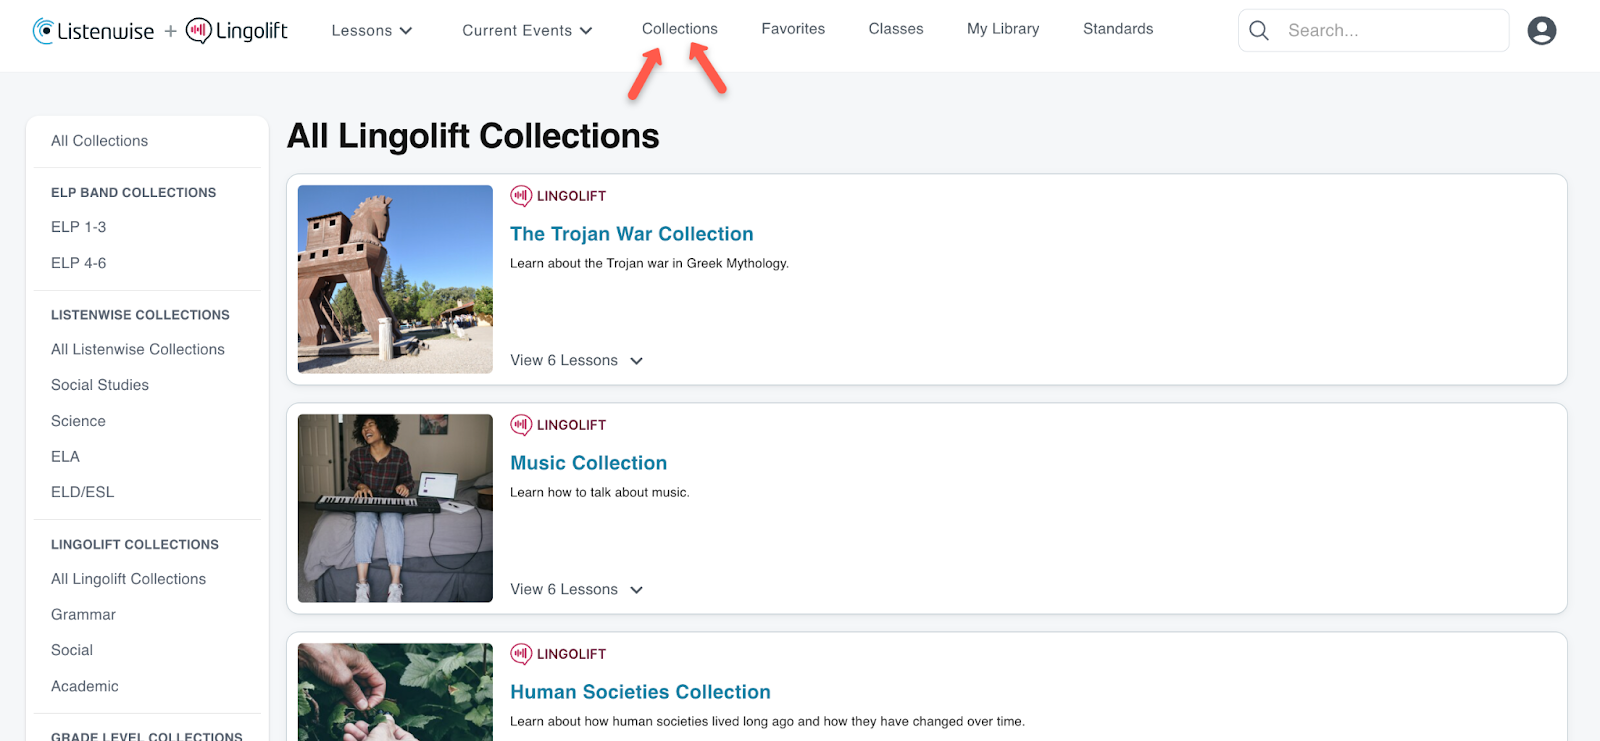
Task: Expand View 6 Lessons under Music Collection
Action: (x=576, y=589)
